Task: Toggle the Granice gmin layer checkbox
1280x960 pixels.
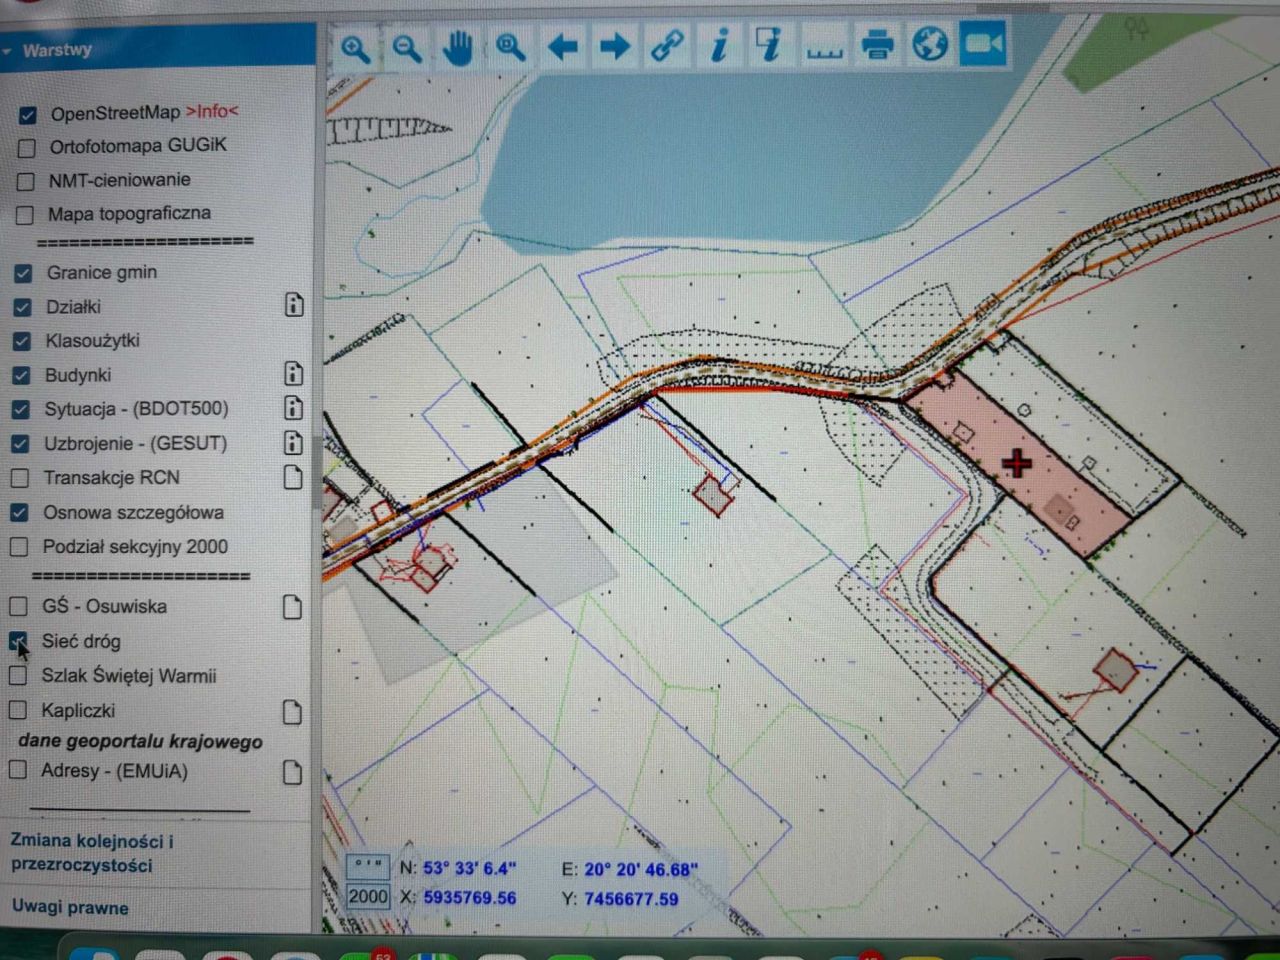Action: coord(23,273)
